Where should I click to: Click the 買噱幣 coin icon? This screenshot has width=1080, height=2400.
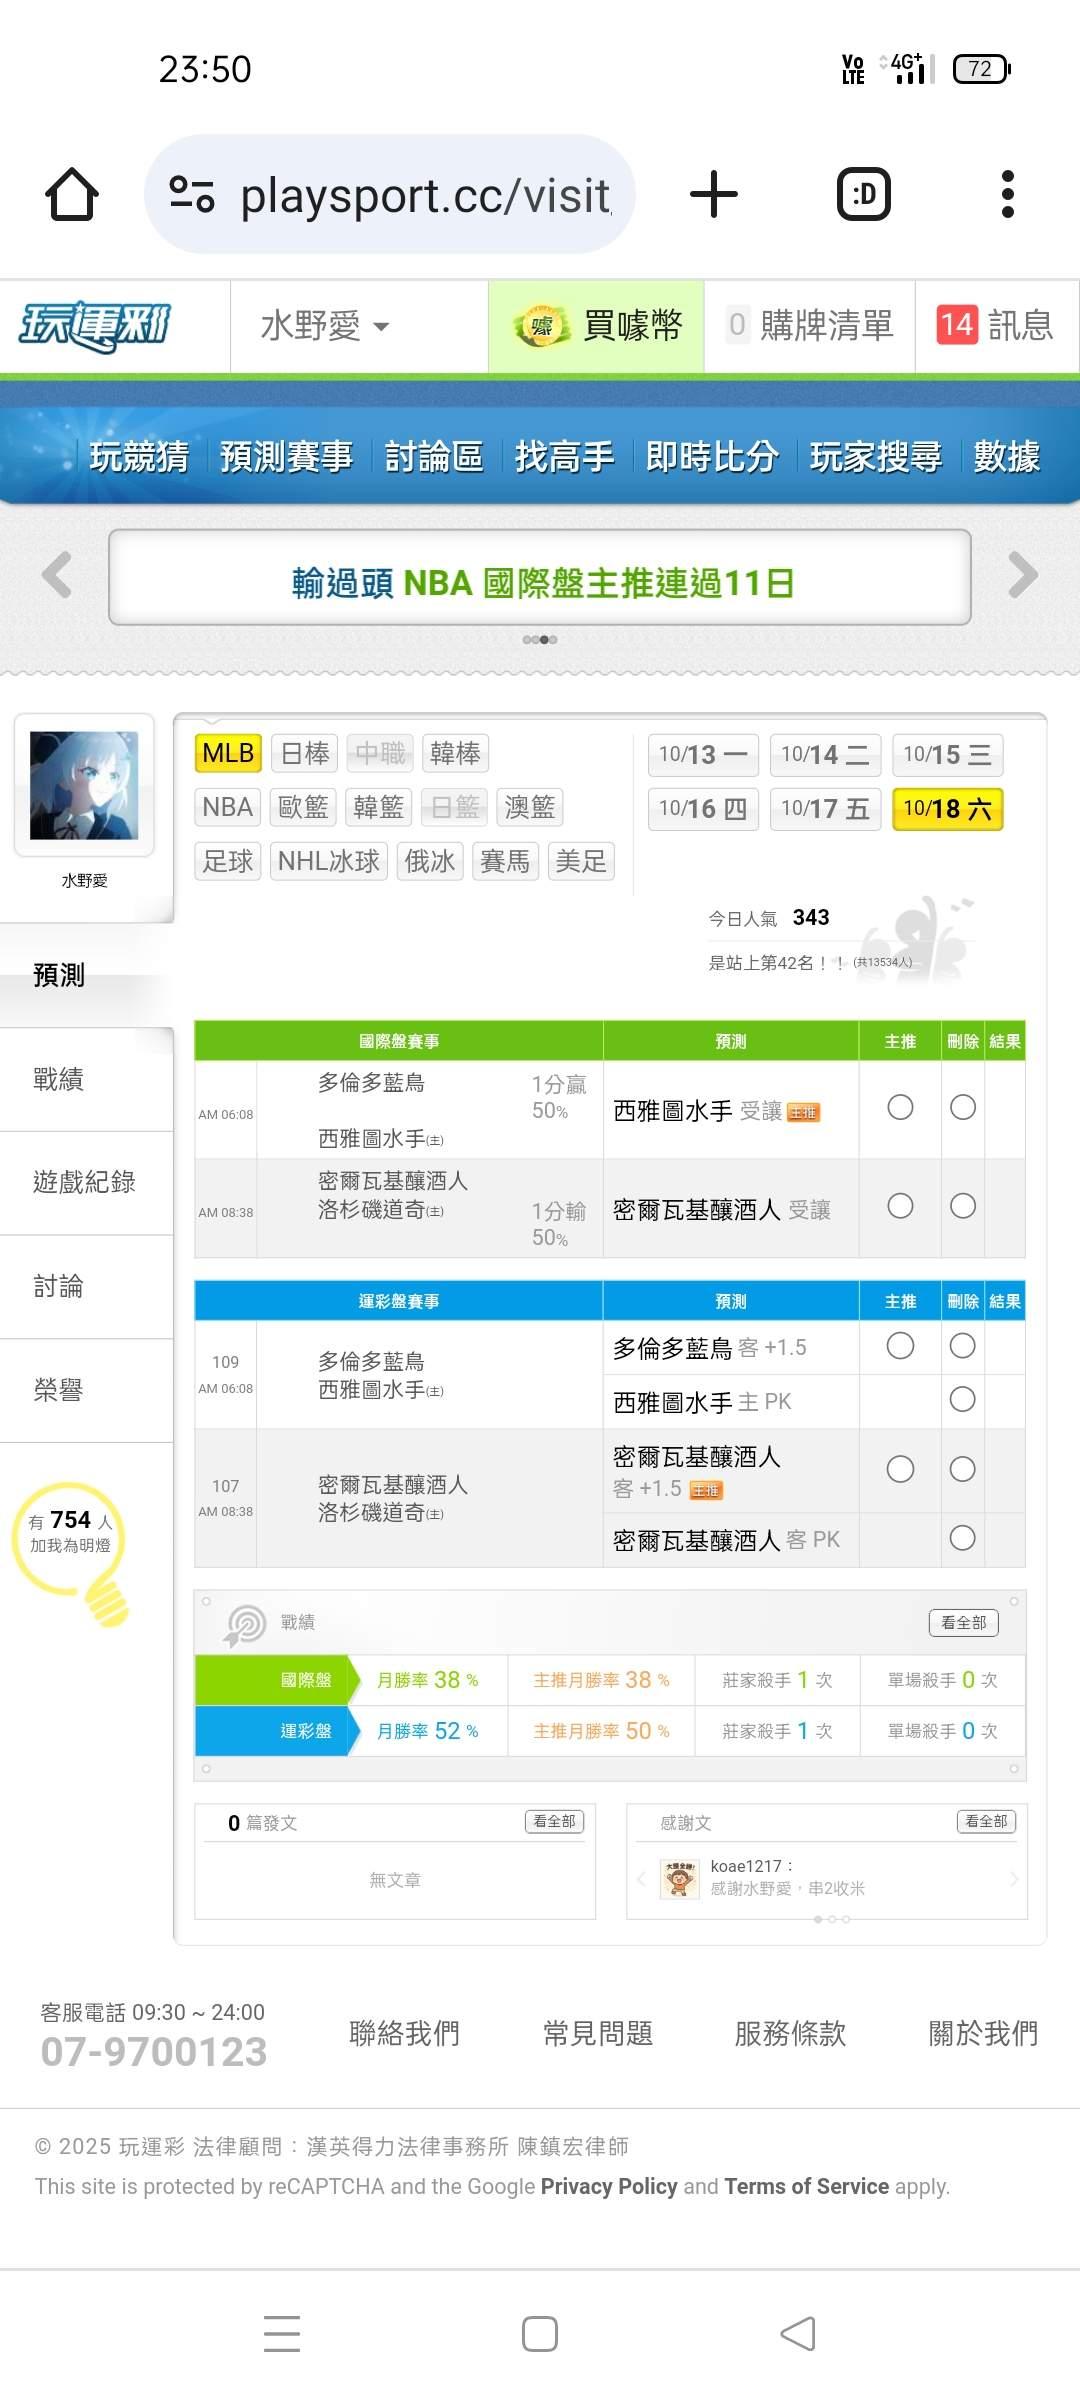541,326
